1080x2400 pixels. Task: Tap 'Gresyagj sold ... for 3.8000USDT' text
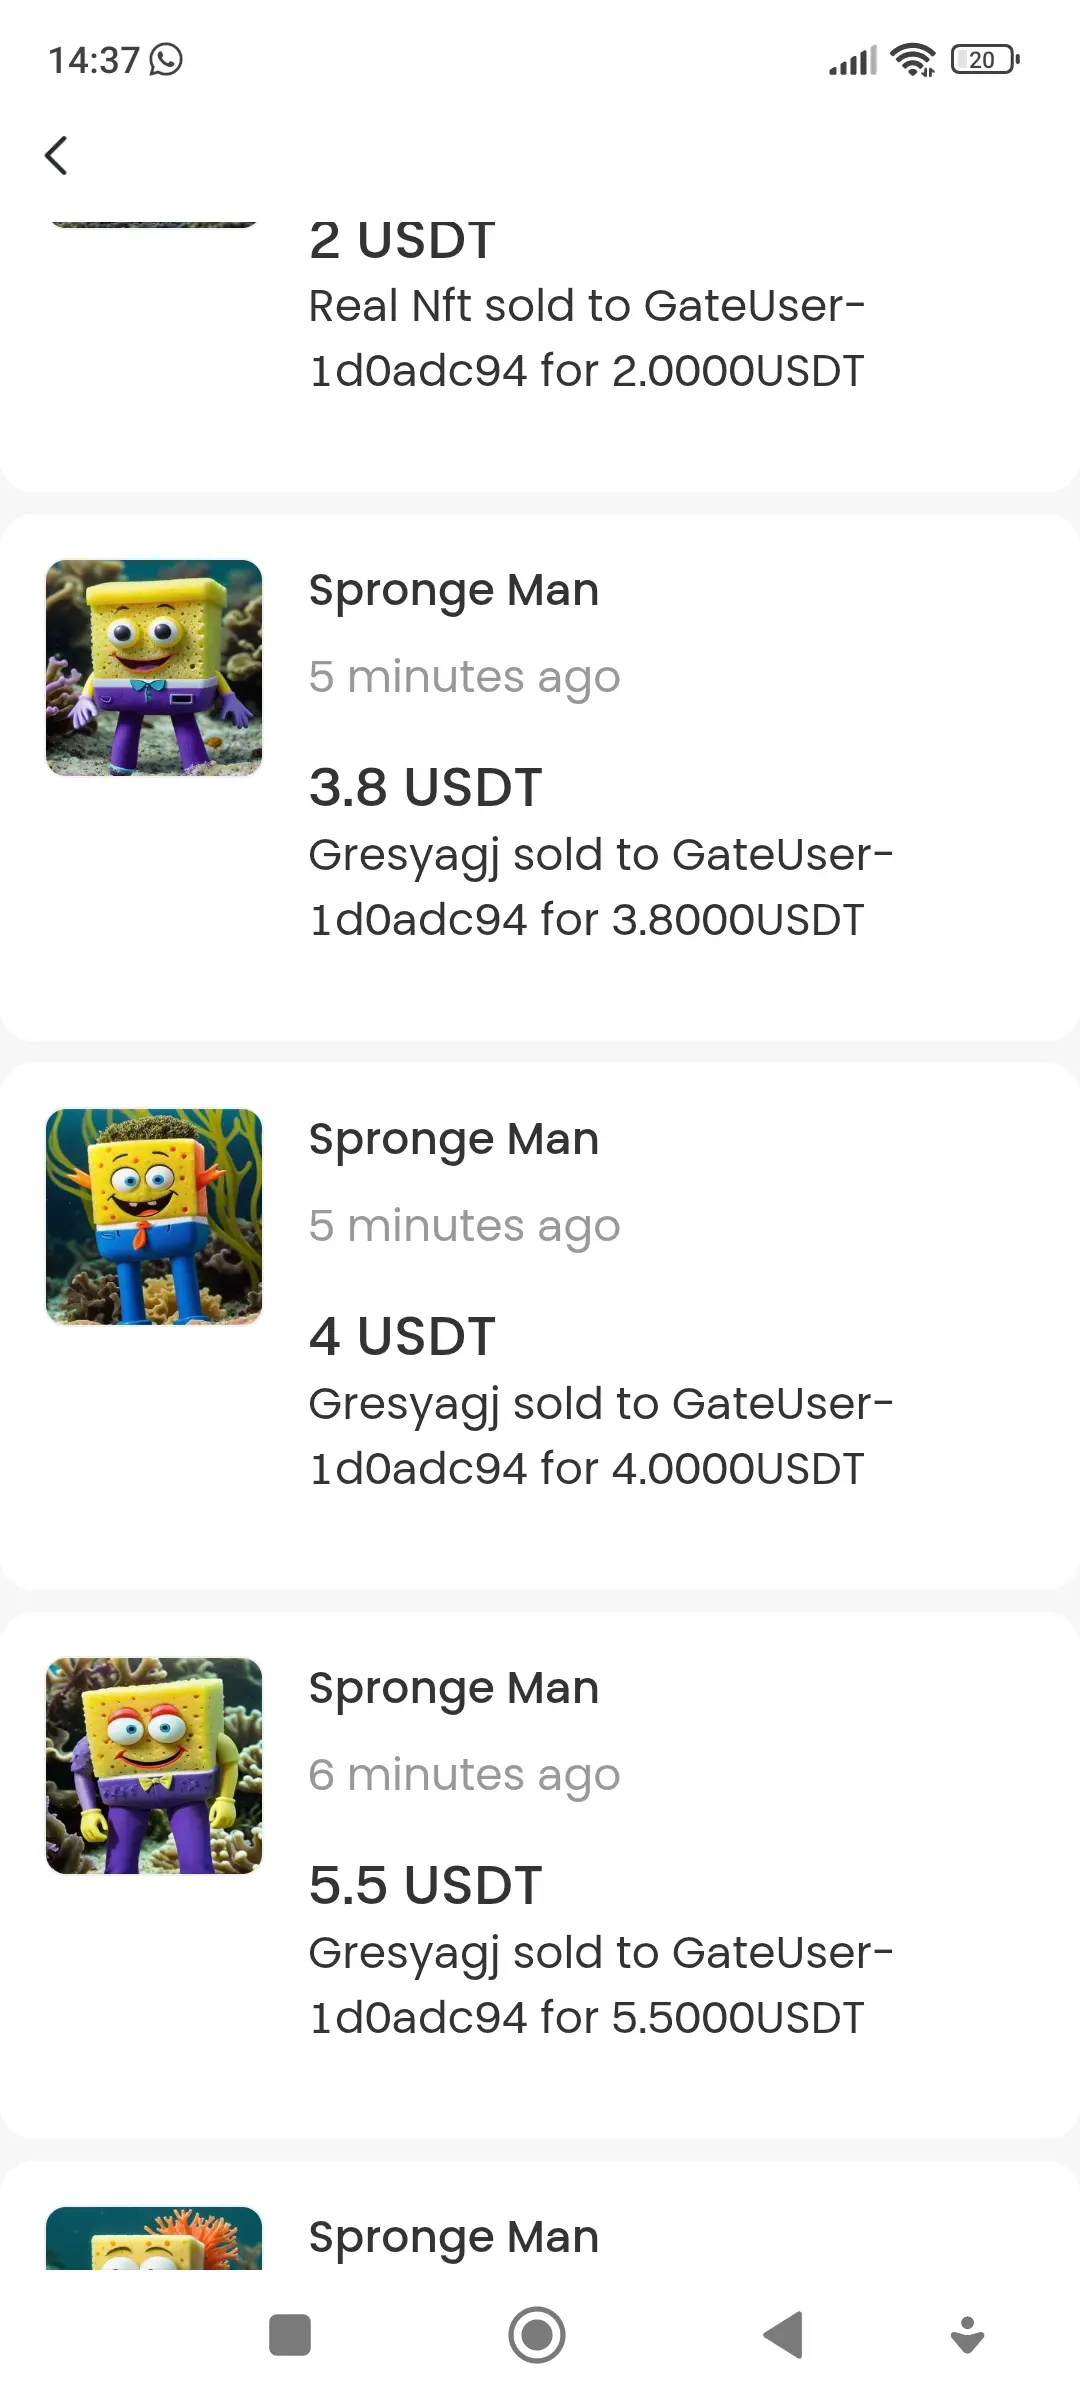601,887
